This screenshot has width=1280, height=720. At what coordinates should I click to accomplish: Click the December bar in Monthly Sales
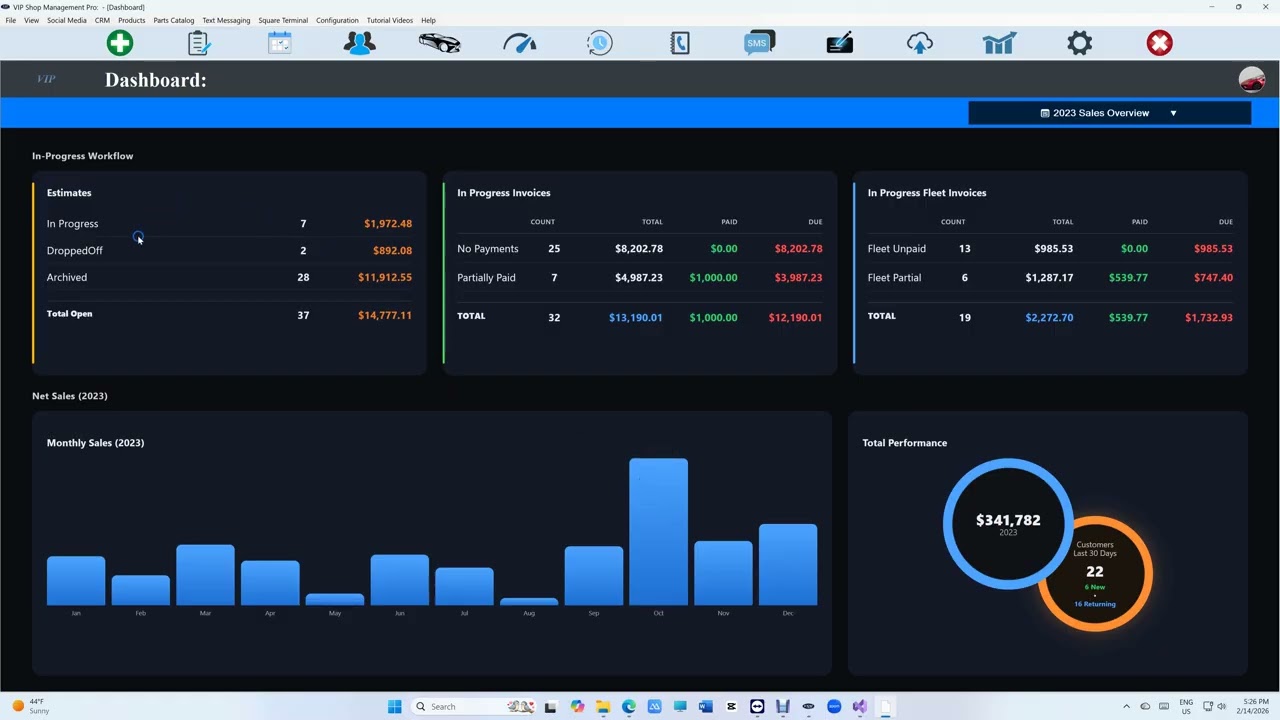point(788,565)
